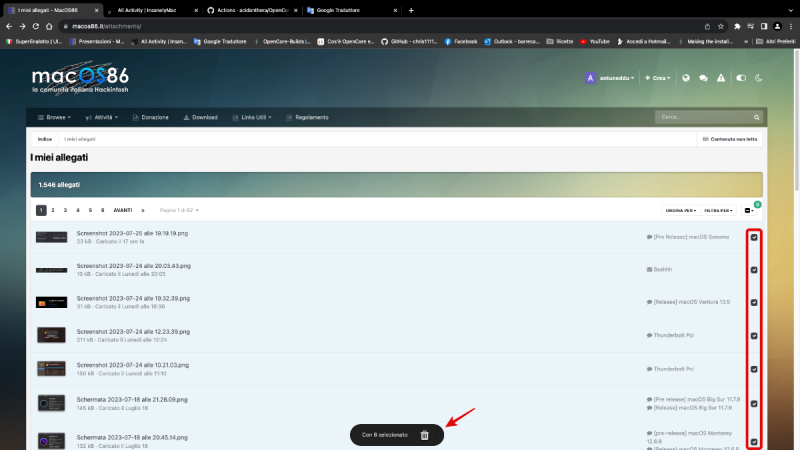Image resolution: width=800 pixels, height=450 pixels.
Task: Open the Donazione menu item
Action: pyautogui.click(x=151, y=117)
